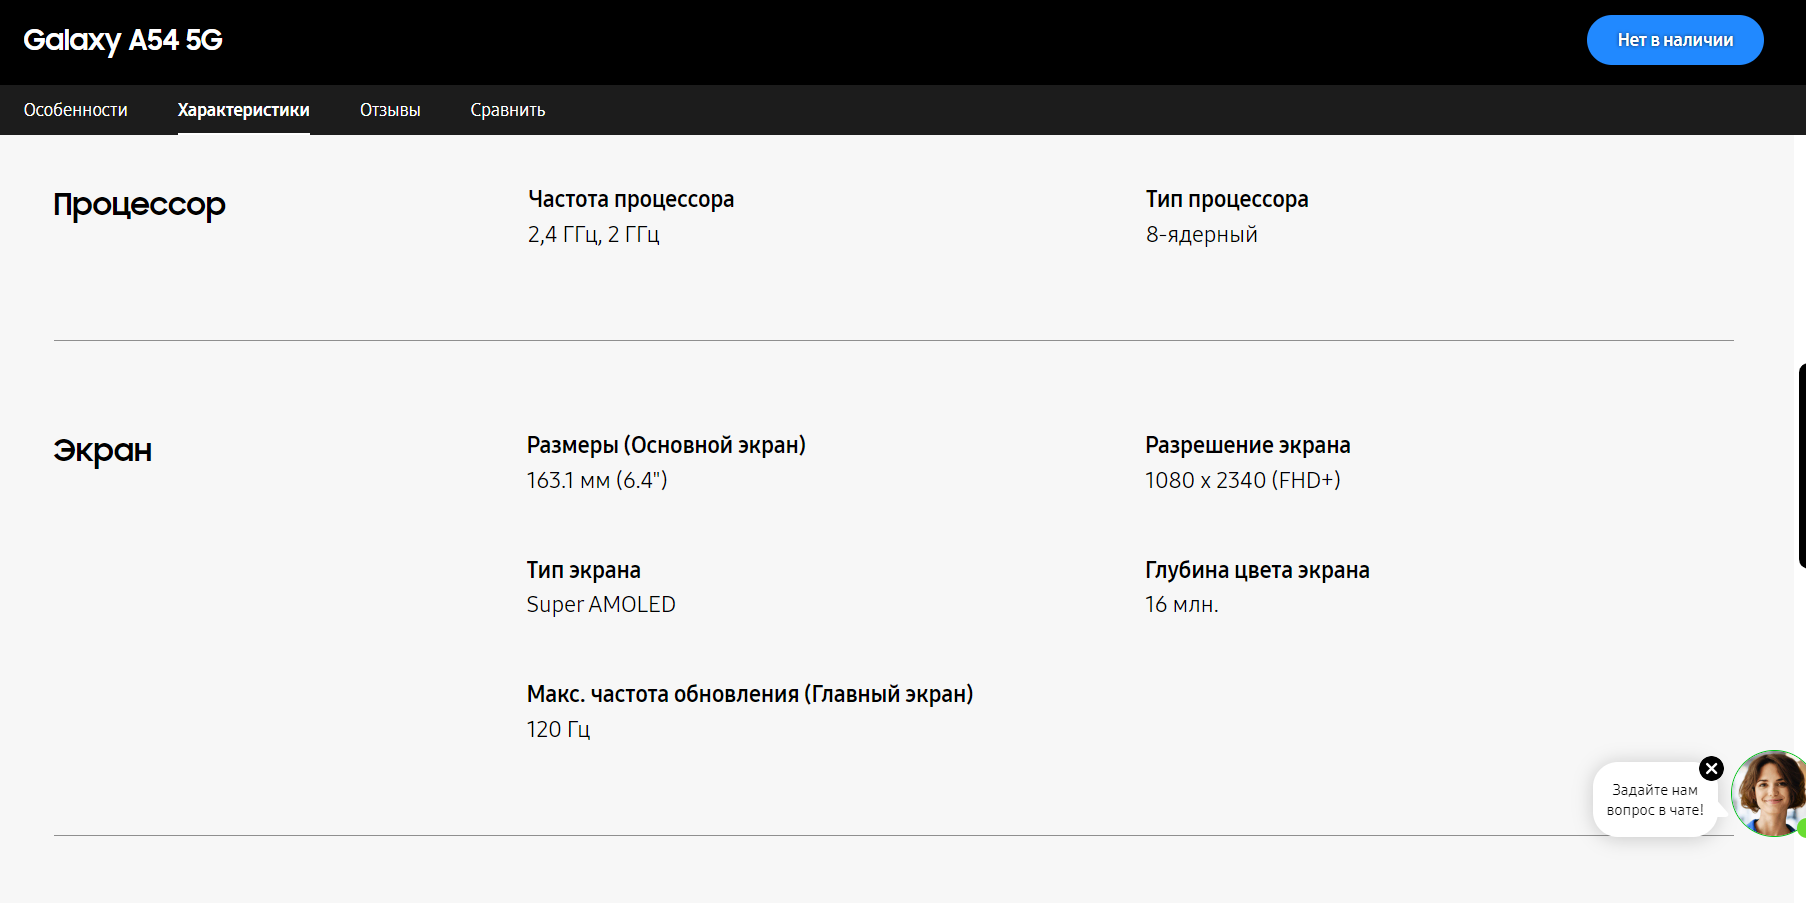The height and width of the screenshot is (903, 1806).
Task: Click the Galaxy A54 5G title
Action: pyautogui.click(x=123, y=40)
